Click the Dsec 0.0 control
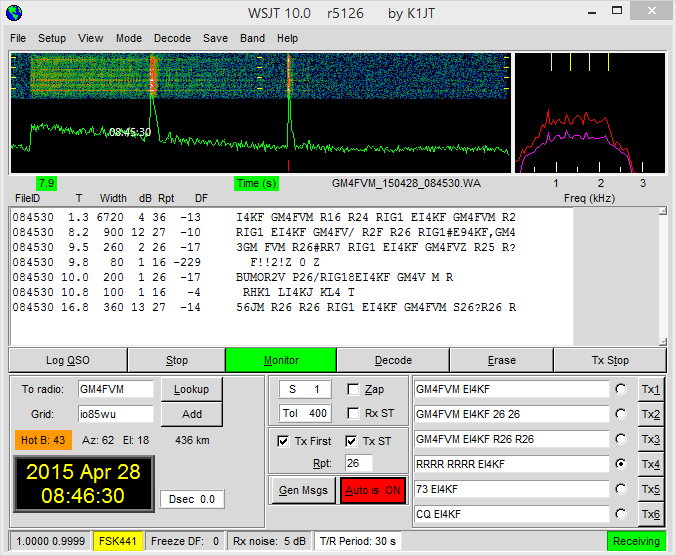The image size is (676, 556). coord(192,499)
